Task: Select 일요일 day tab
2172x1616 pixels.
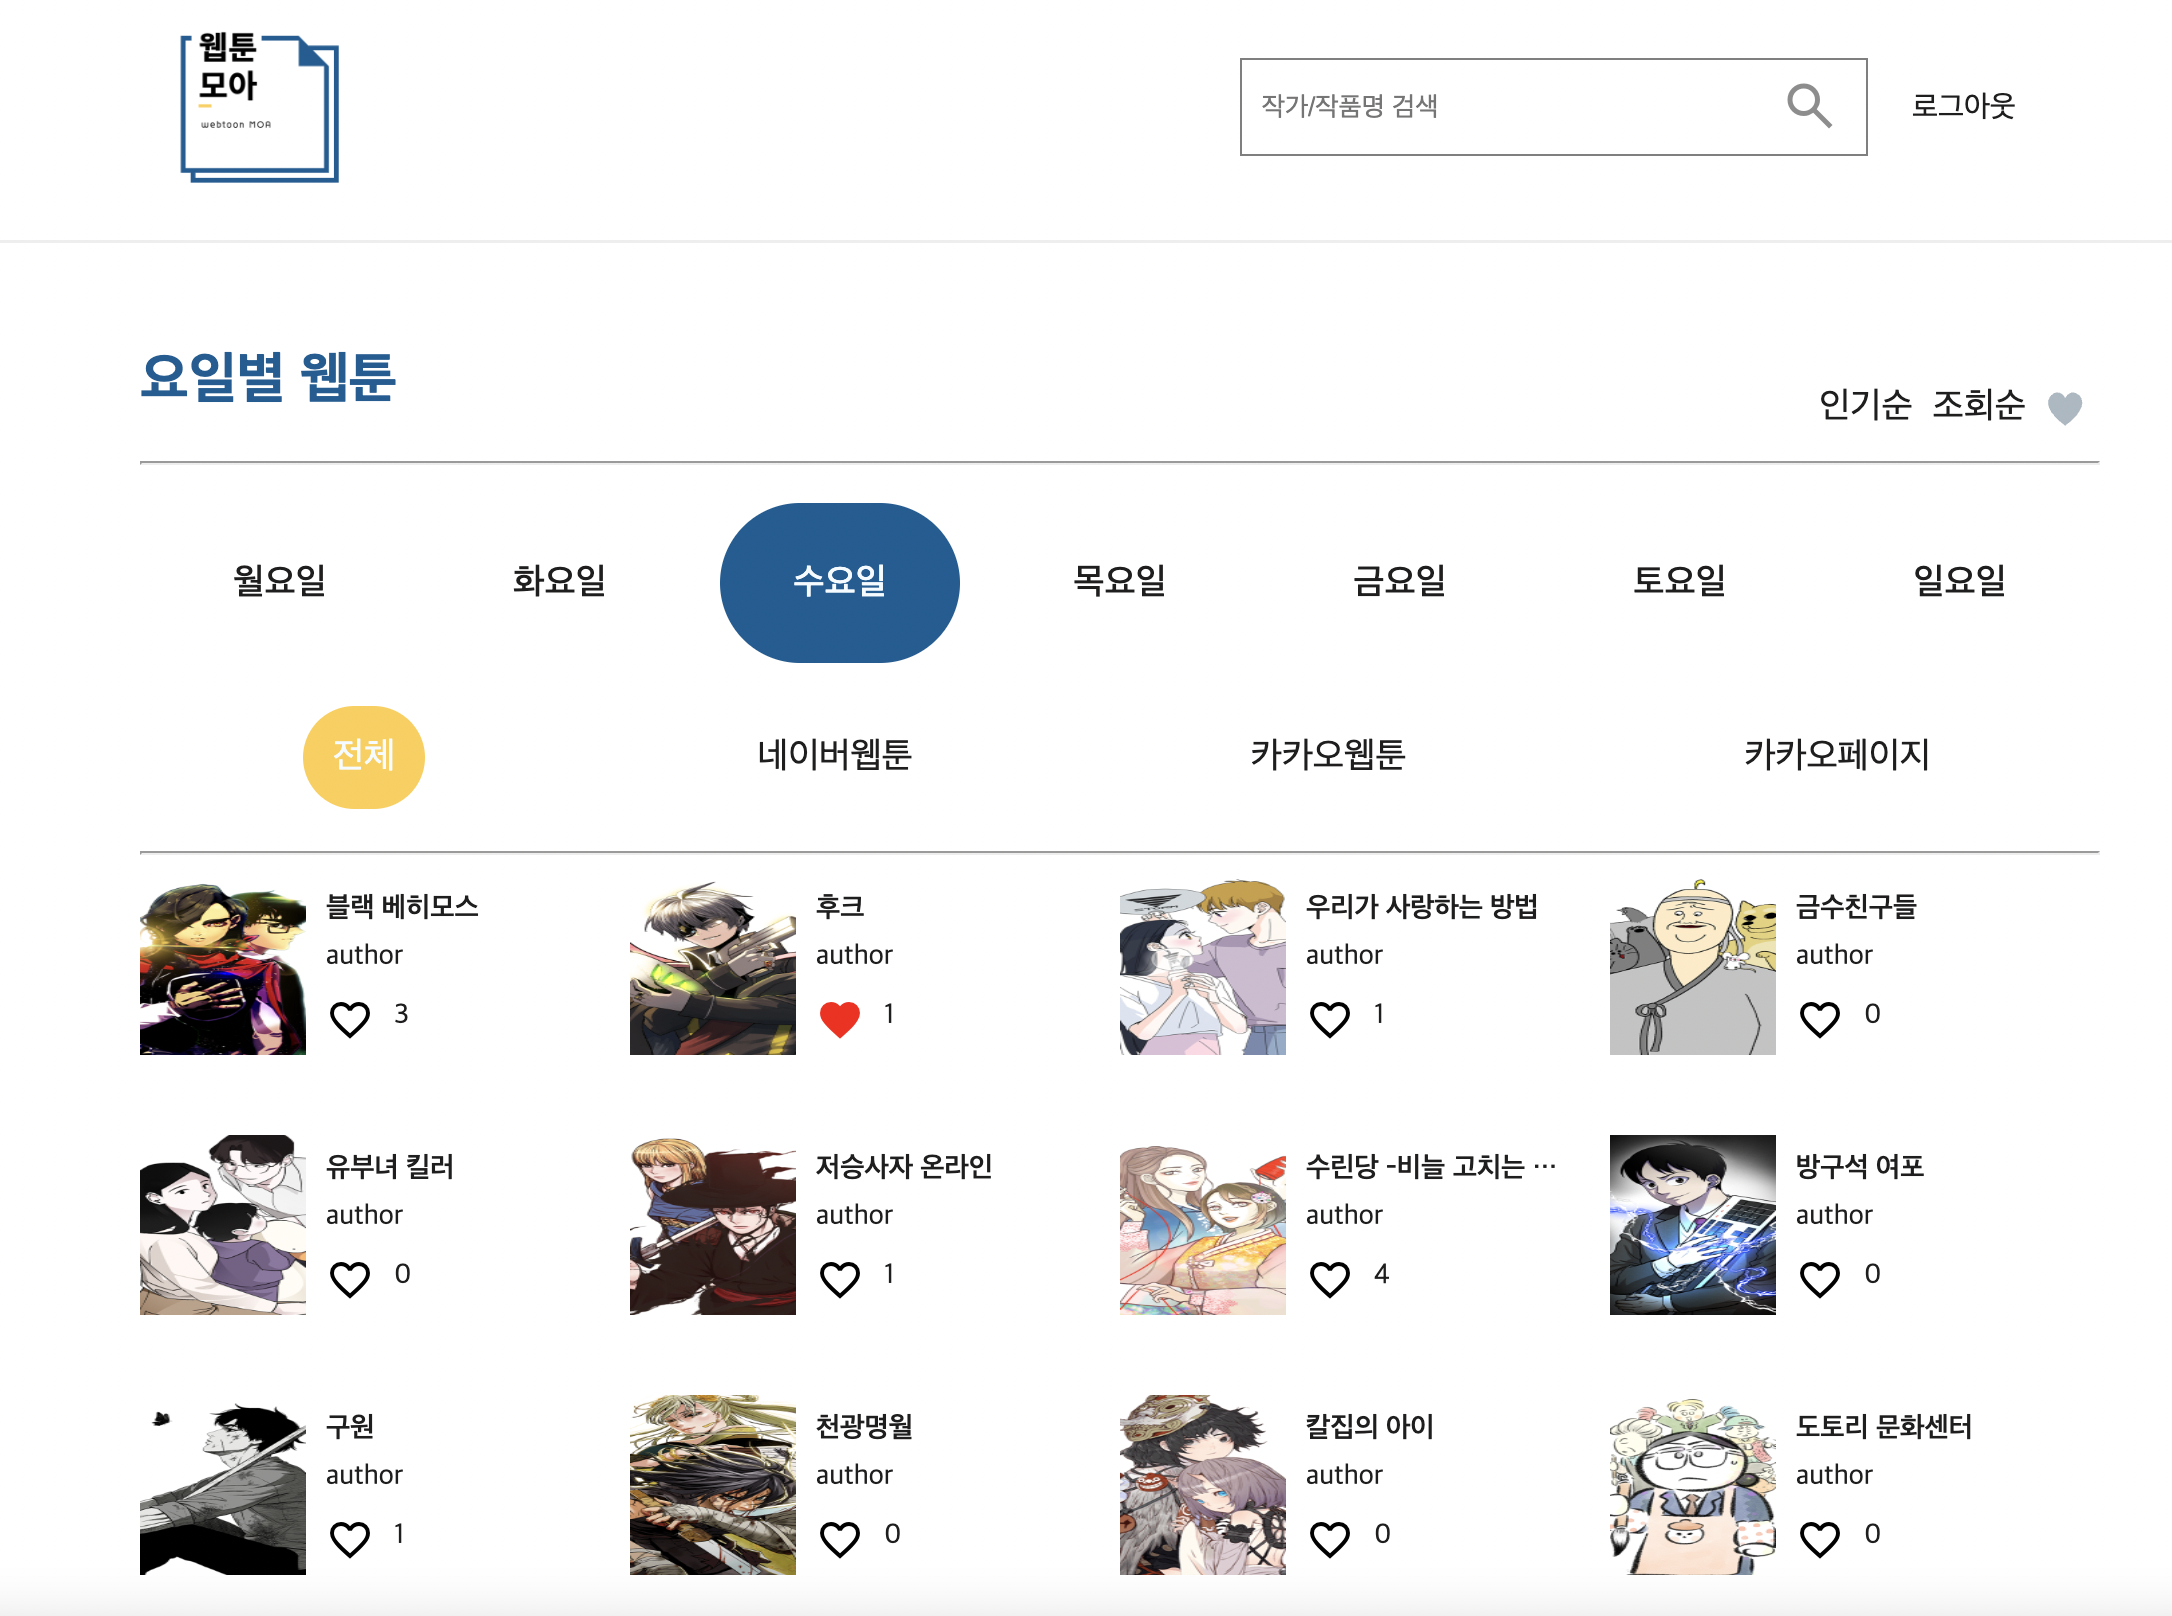Action: (1959, 581)
